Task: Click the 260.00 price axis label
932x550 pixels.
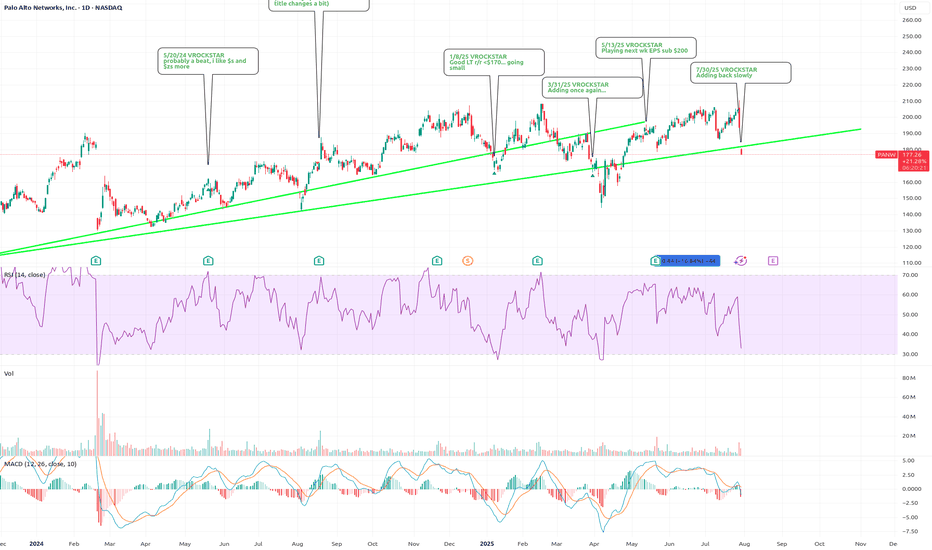Action: coord(912,20)
